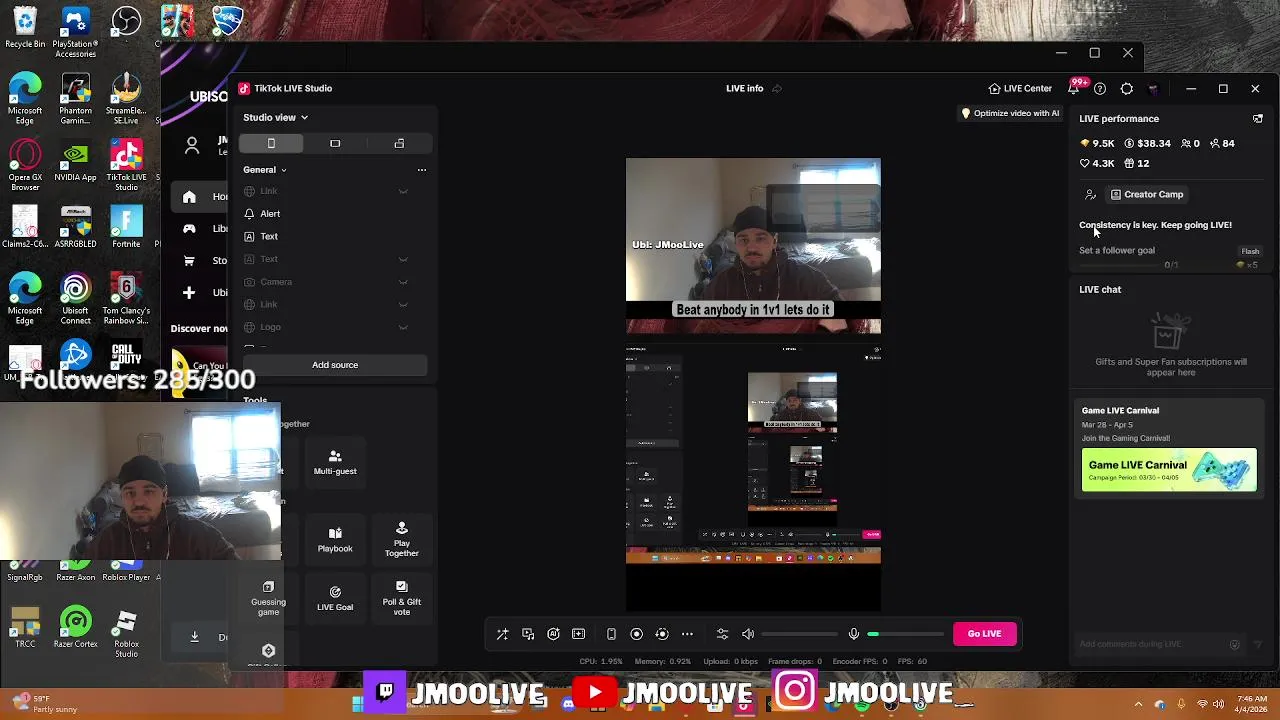Open scene options ellipsis next to General
This screenshot has width=1280, height=720.
click(422, 170)
